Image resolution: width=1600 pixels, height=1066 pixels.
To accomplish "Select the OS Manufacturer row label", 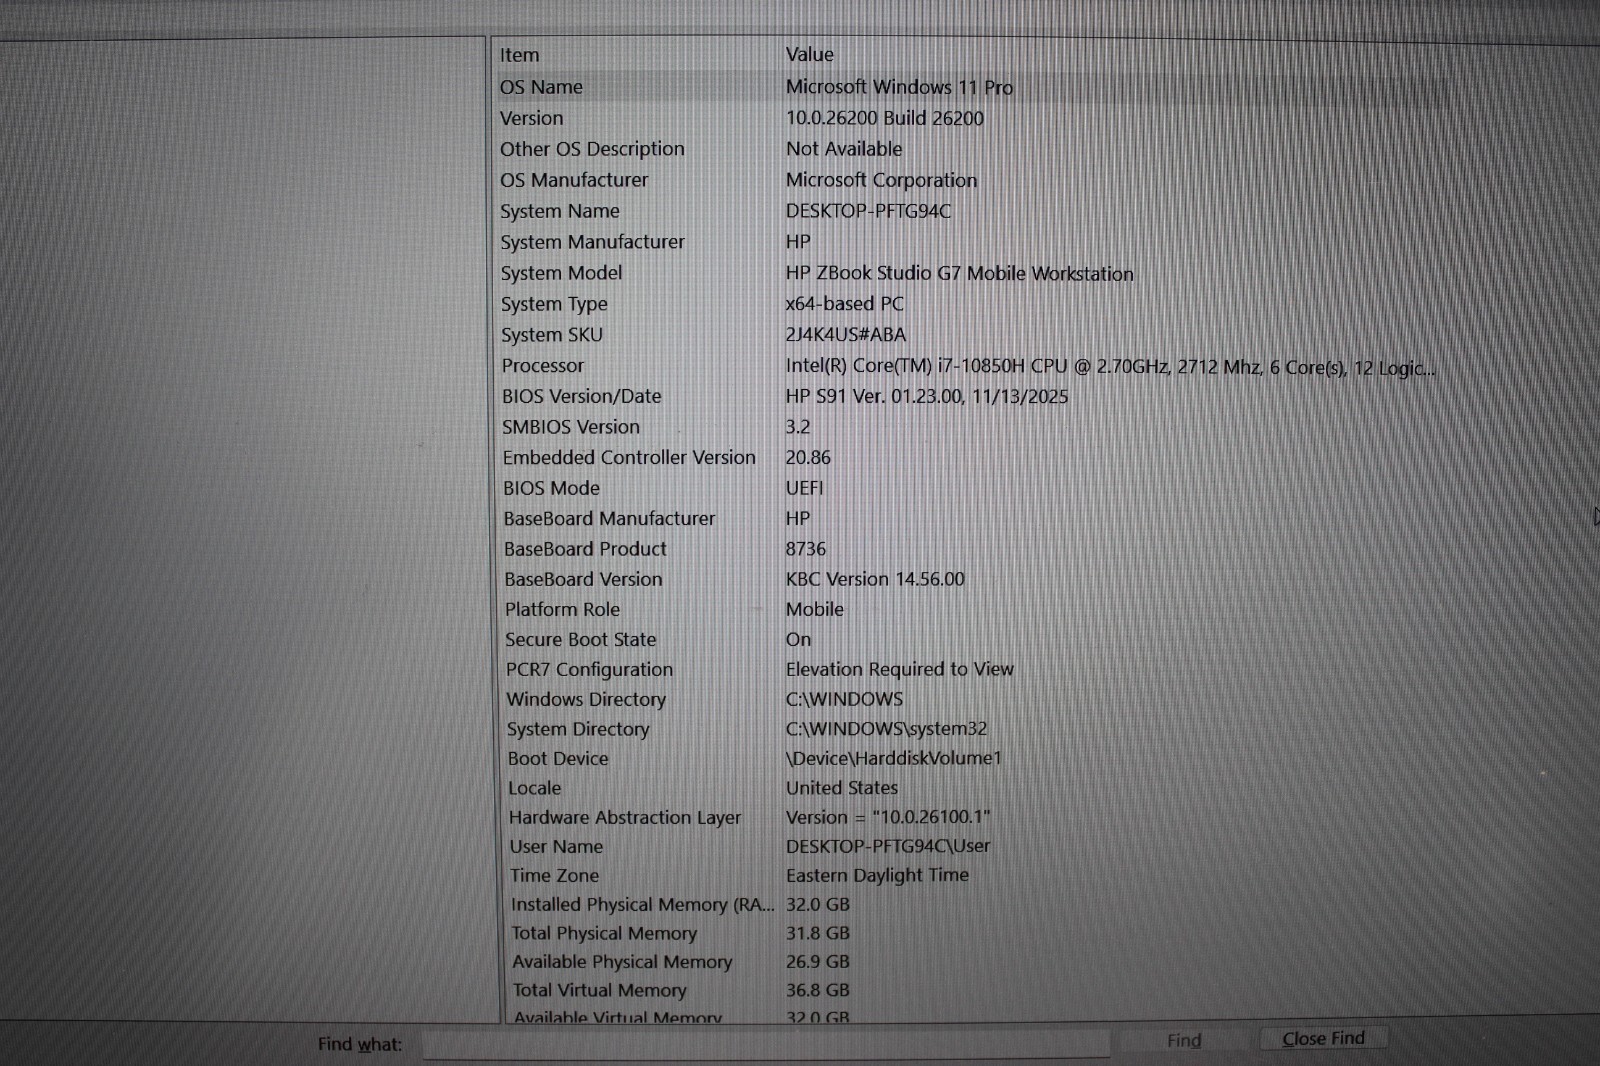I will click(x=574, y=180).
